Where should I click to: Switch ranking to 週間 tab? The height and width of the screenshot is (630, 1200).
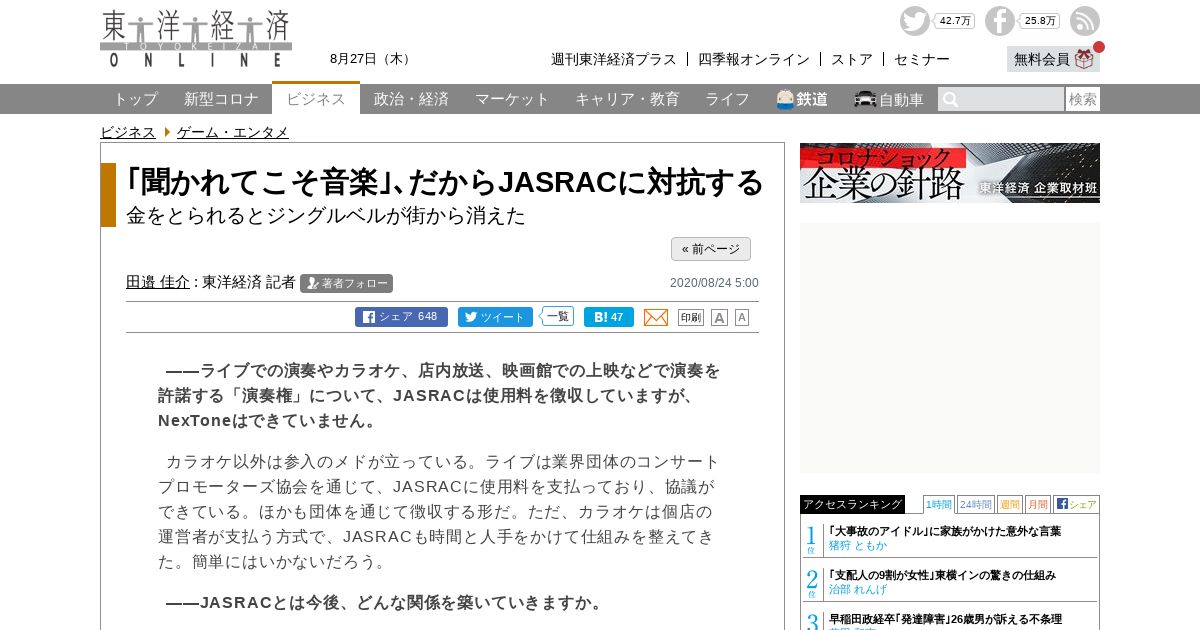click(1009, 504)
